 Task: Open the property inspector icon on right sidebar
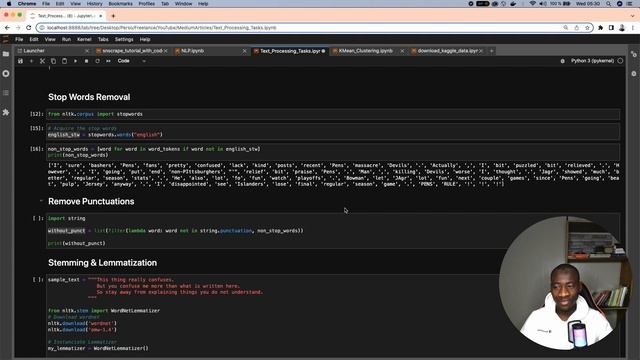pyautogui.click(x=633, y=54)
